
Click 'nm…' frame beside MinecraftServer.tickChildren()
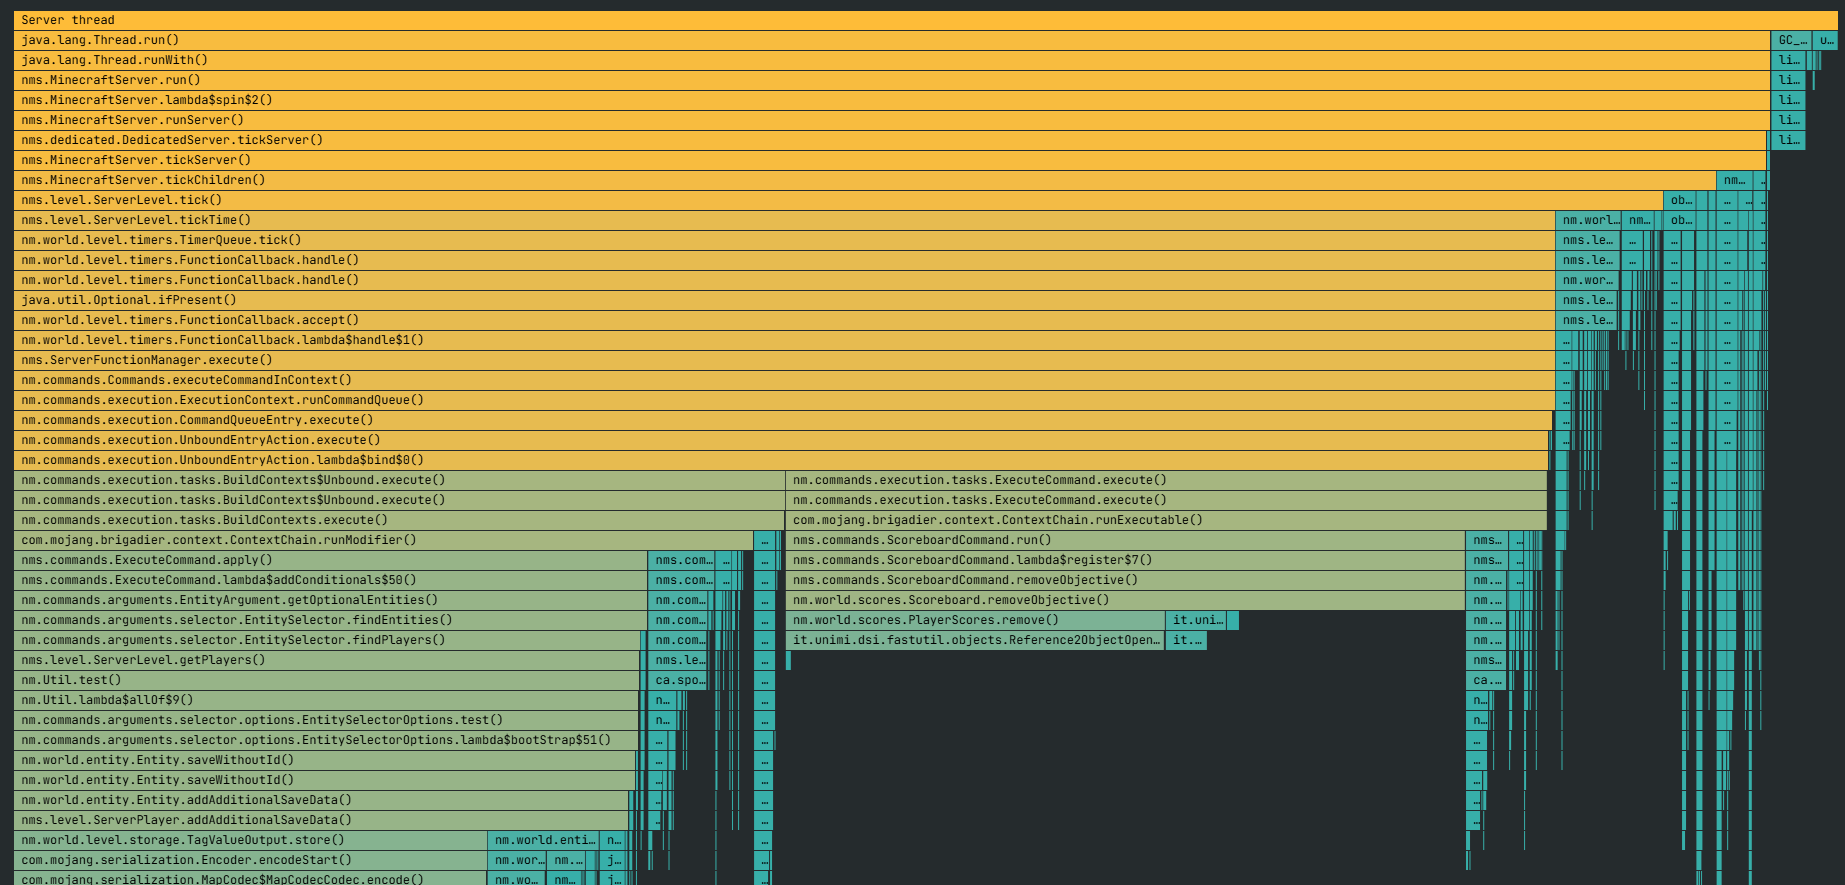(x=1733, y=180)
